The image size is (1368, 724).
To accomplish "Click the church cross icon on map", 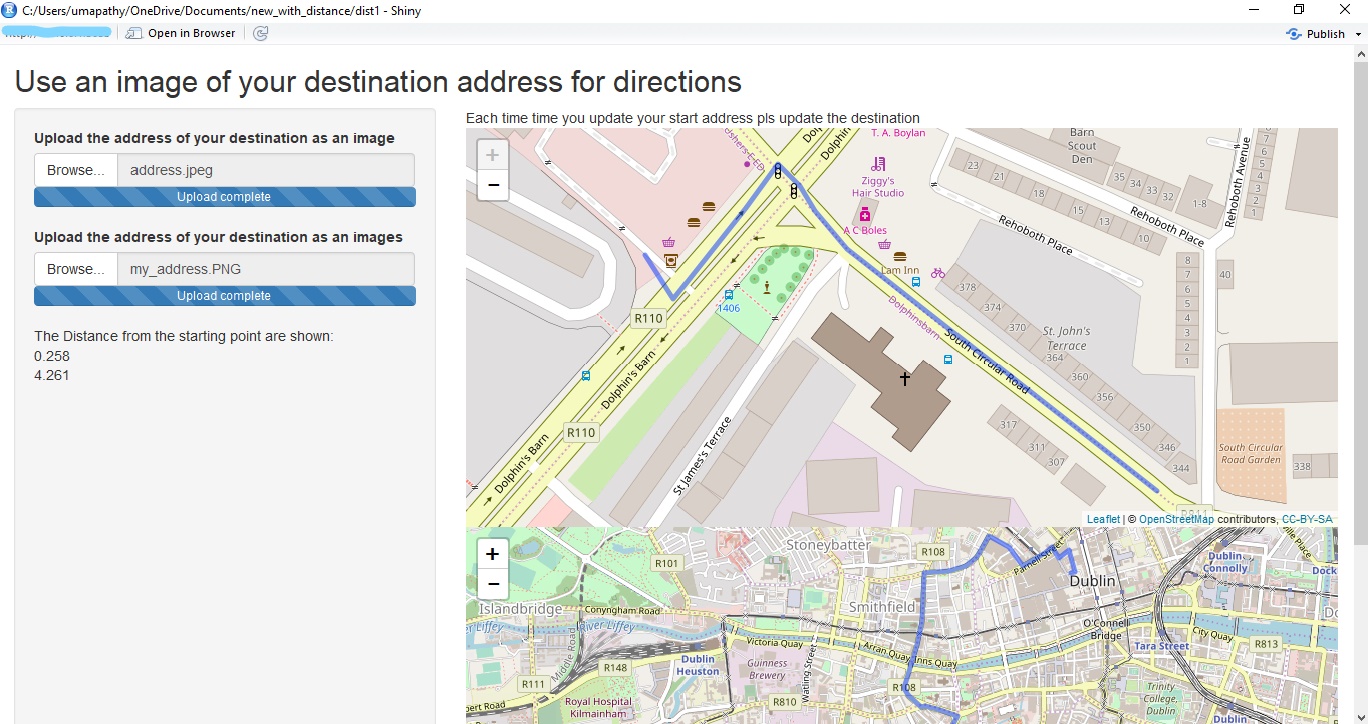I will tap(905, 378).
